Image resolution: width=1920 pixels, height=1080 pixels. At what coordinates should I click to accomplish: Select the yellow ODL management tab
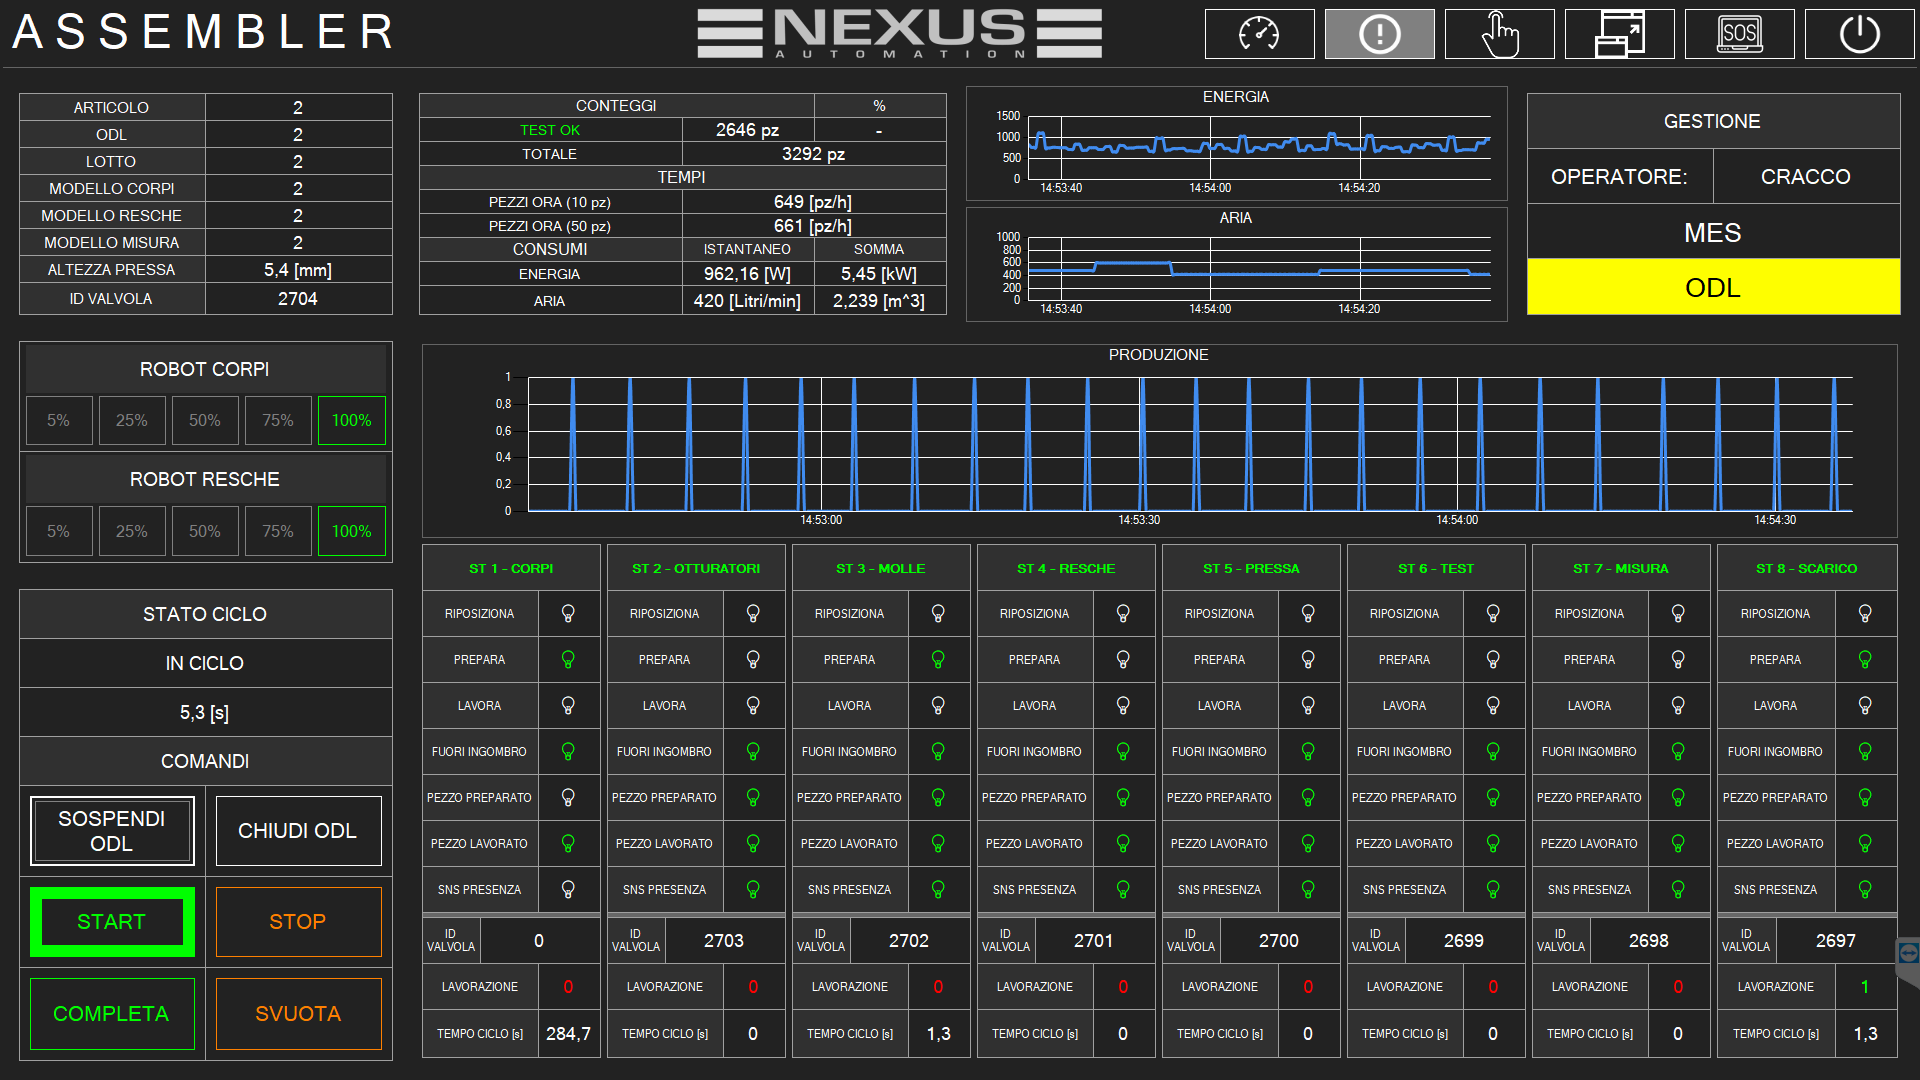1712,288
